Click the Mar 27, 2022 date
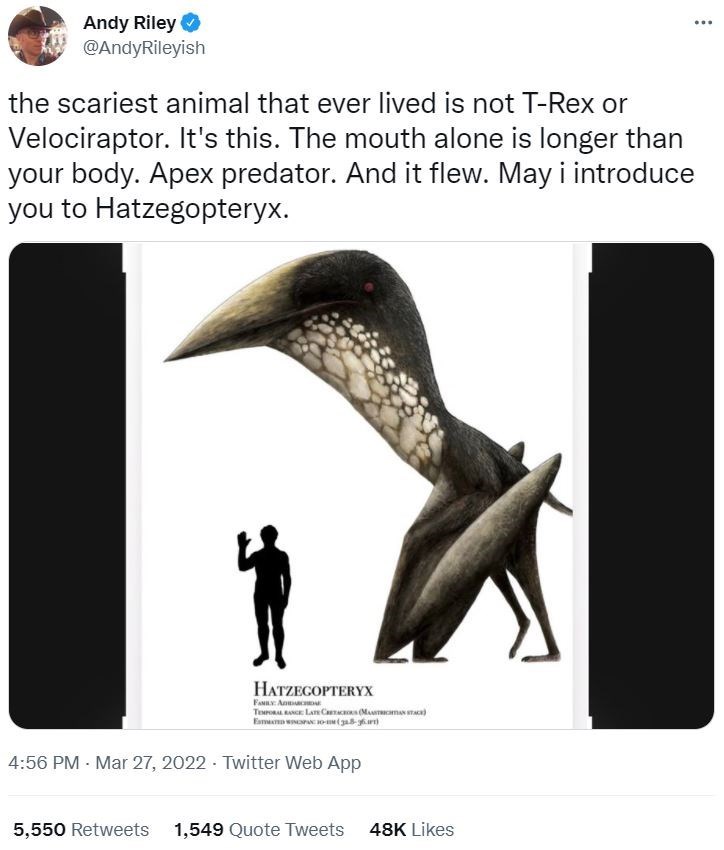Screen dimensions: 724x850 [x=150, y=763]
